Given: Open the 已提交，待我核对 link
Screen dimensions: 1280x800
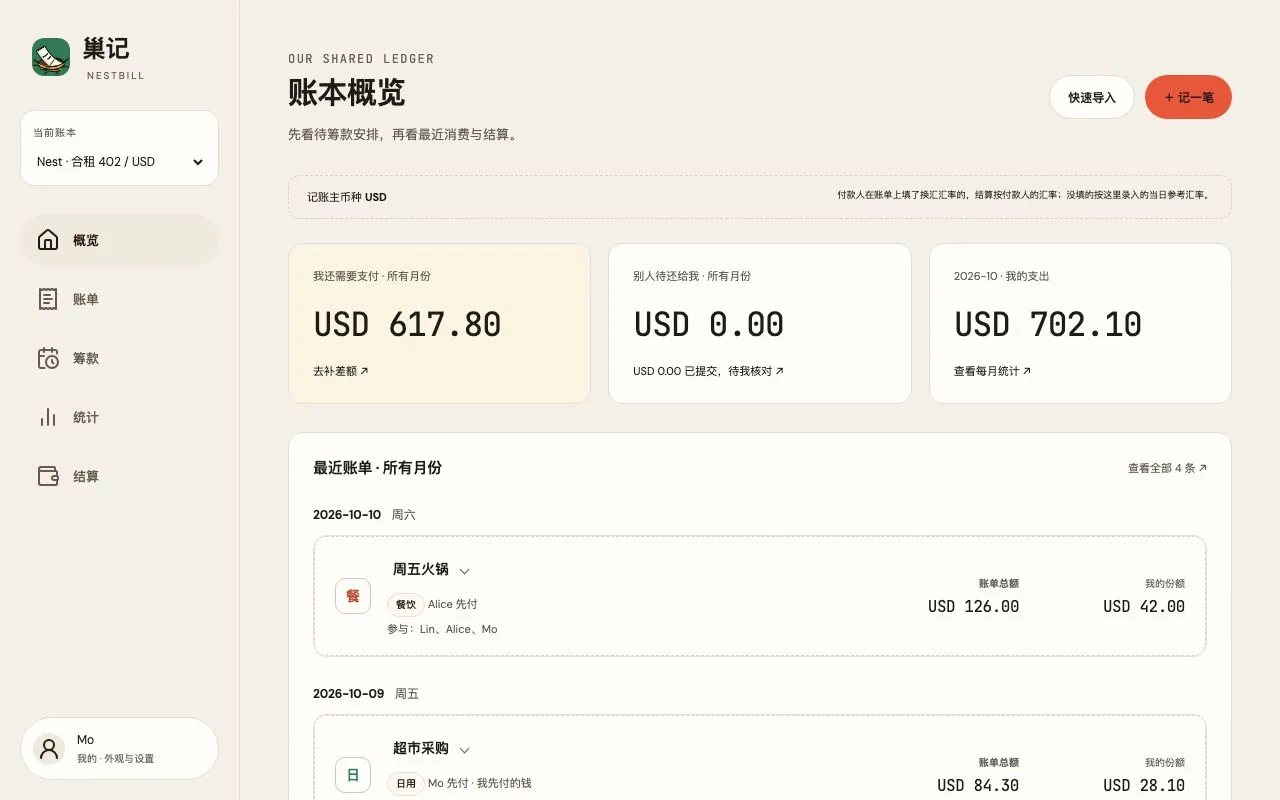Looking at the screenshot, I should [x=708, y=371].
